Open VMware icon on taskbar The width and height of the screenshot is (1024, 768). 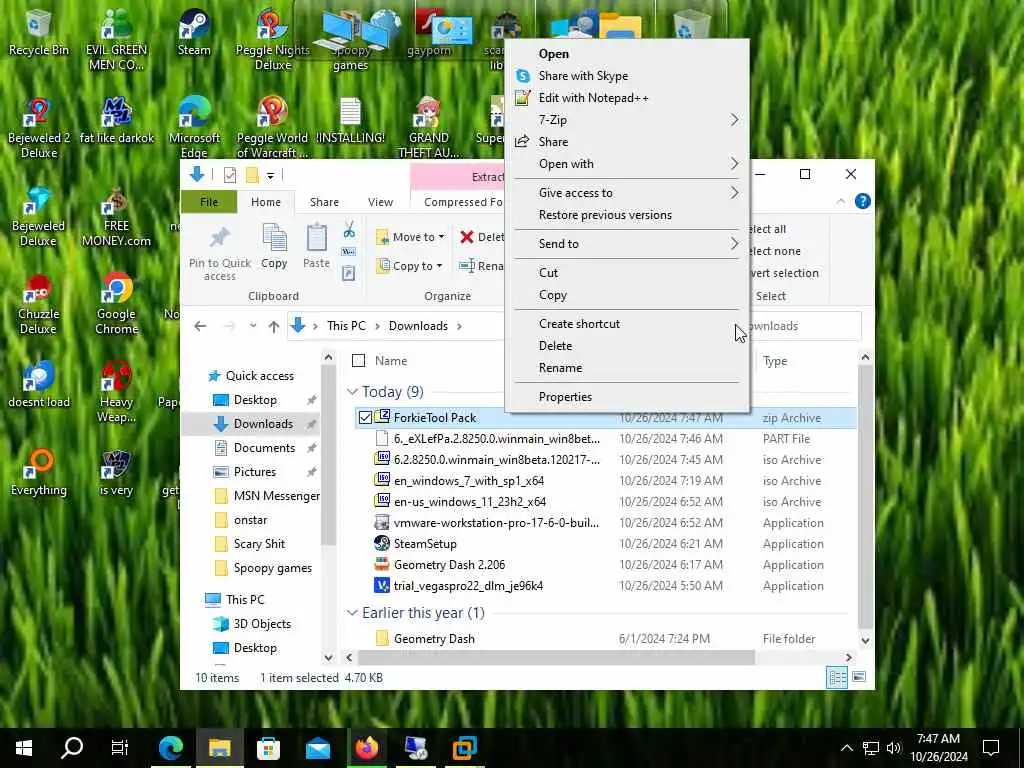[464, 748]
